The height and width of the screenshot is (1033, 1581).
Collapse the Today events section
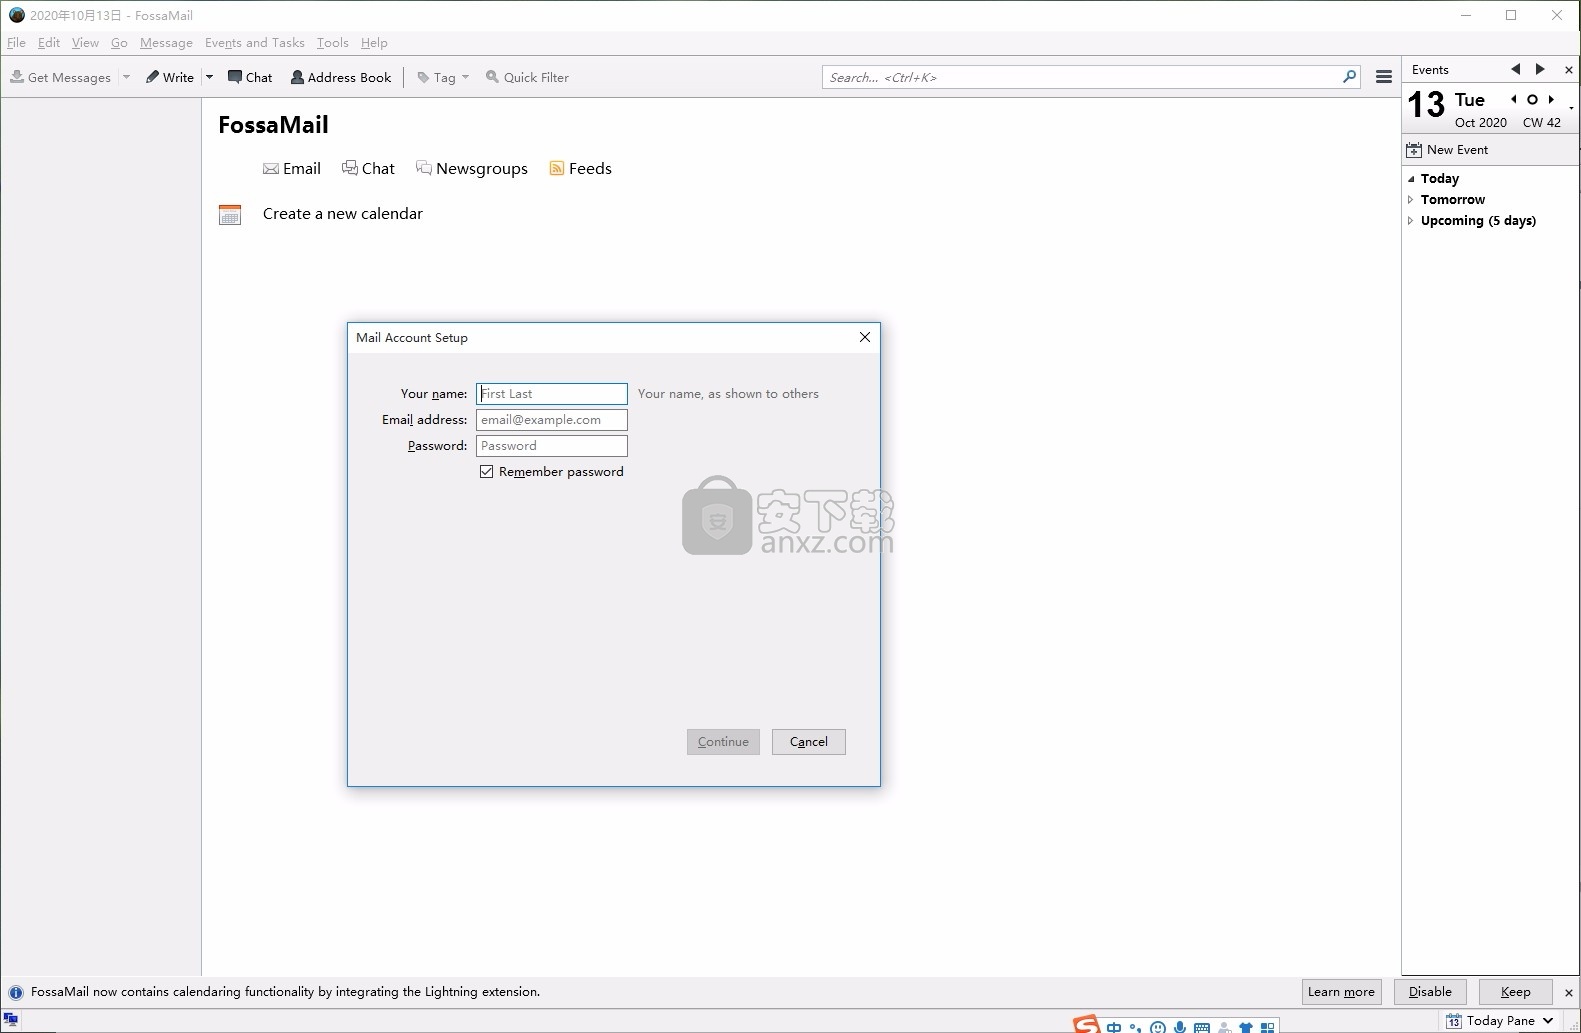1411,179
